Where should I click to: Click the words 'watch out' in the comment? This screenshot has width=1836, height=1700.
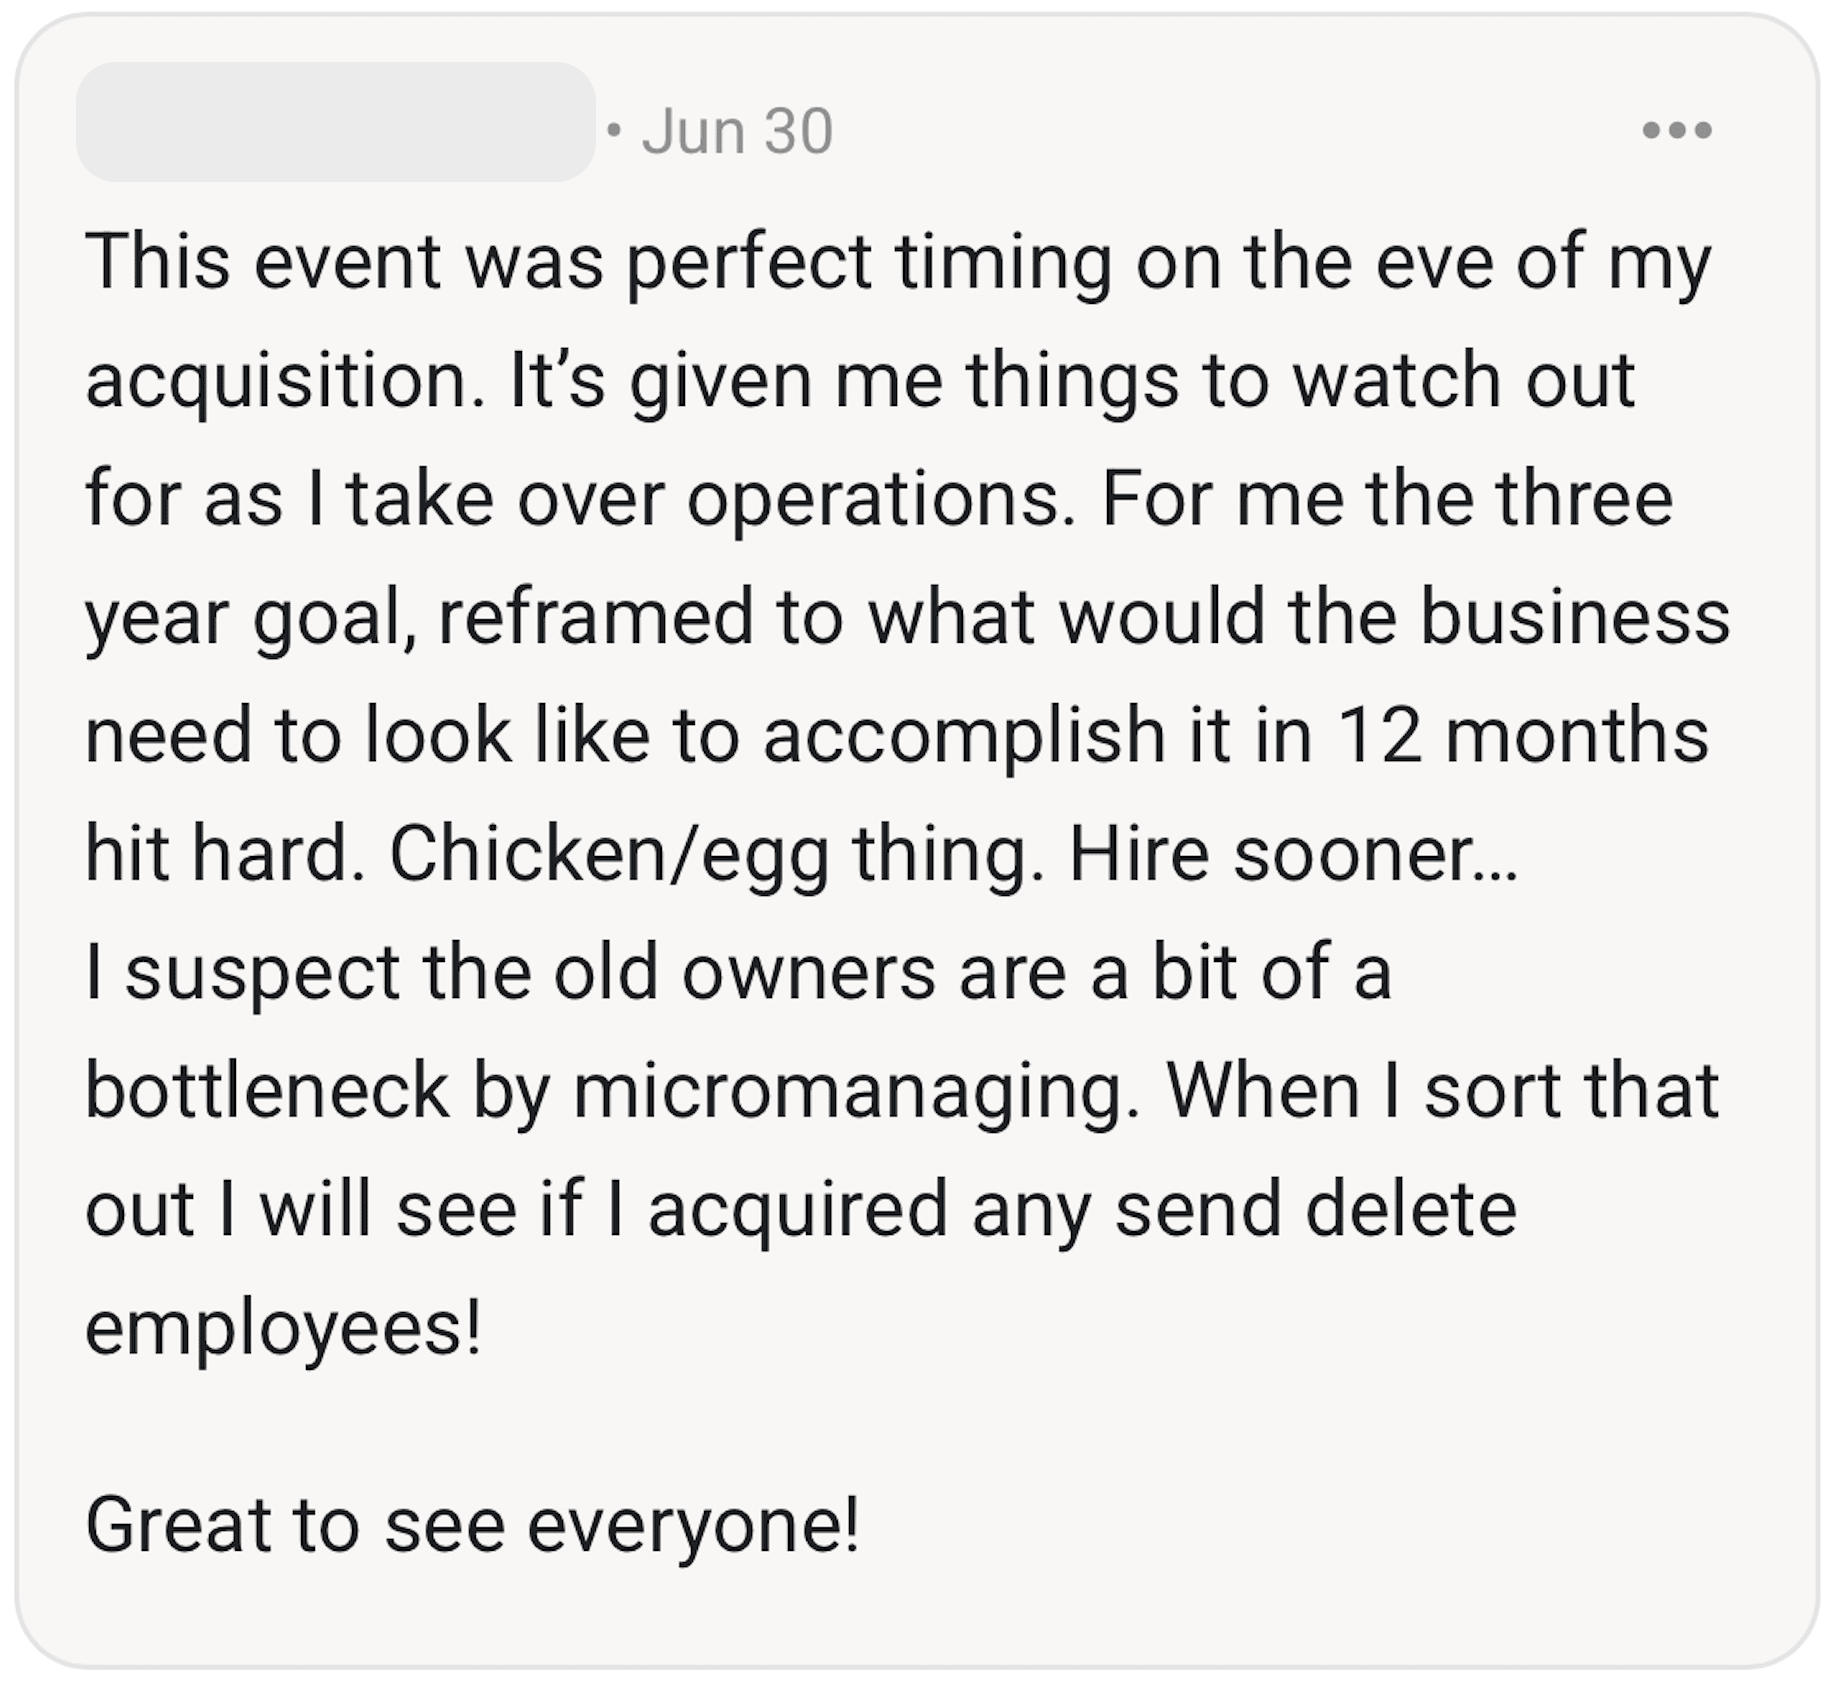(x=1464, y=382)
